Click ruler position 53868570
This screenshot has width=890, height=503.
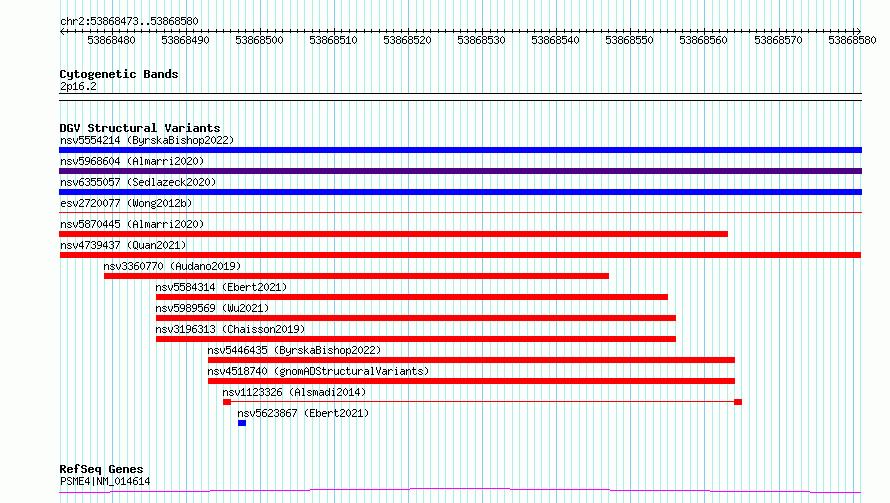pos(778,40)
